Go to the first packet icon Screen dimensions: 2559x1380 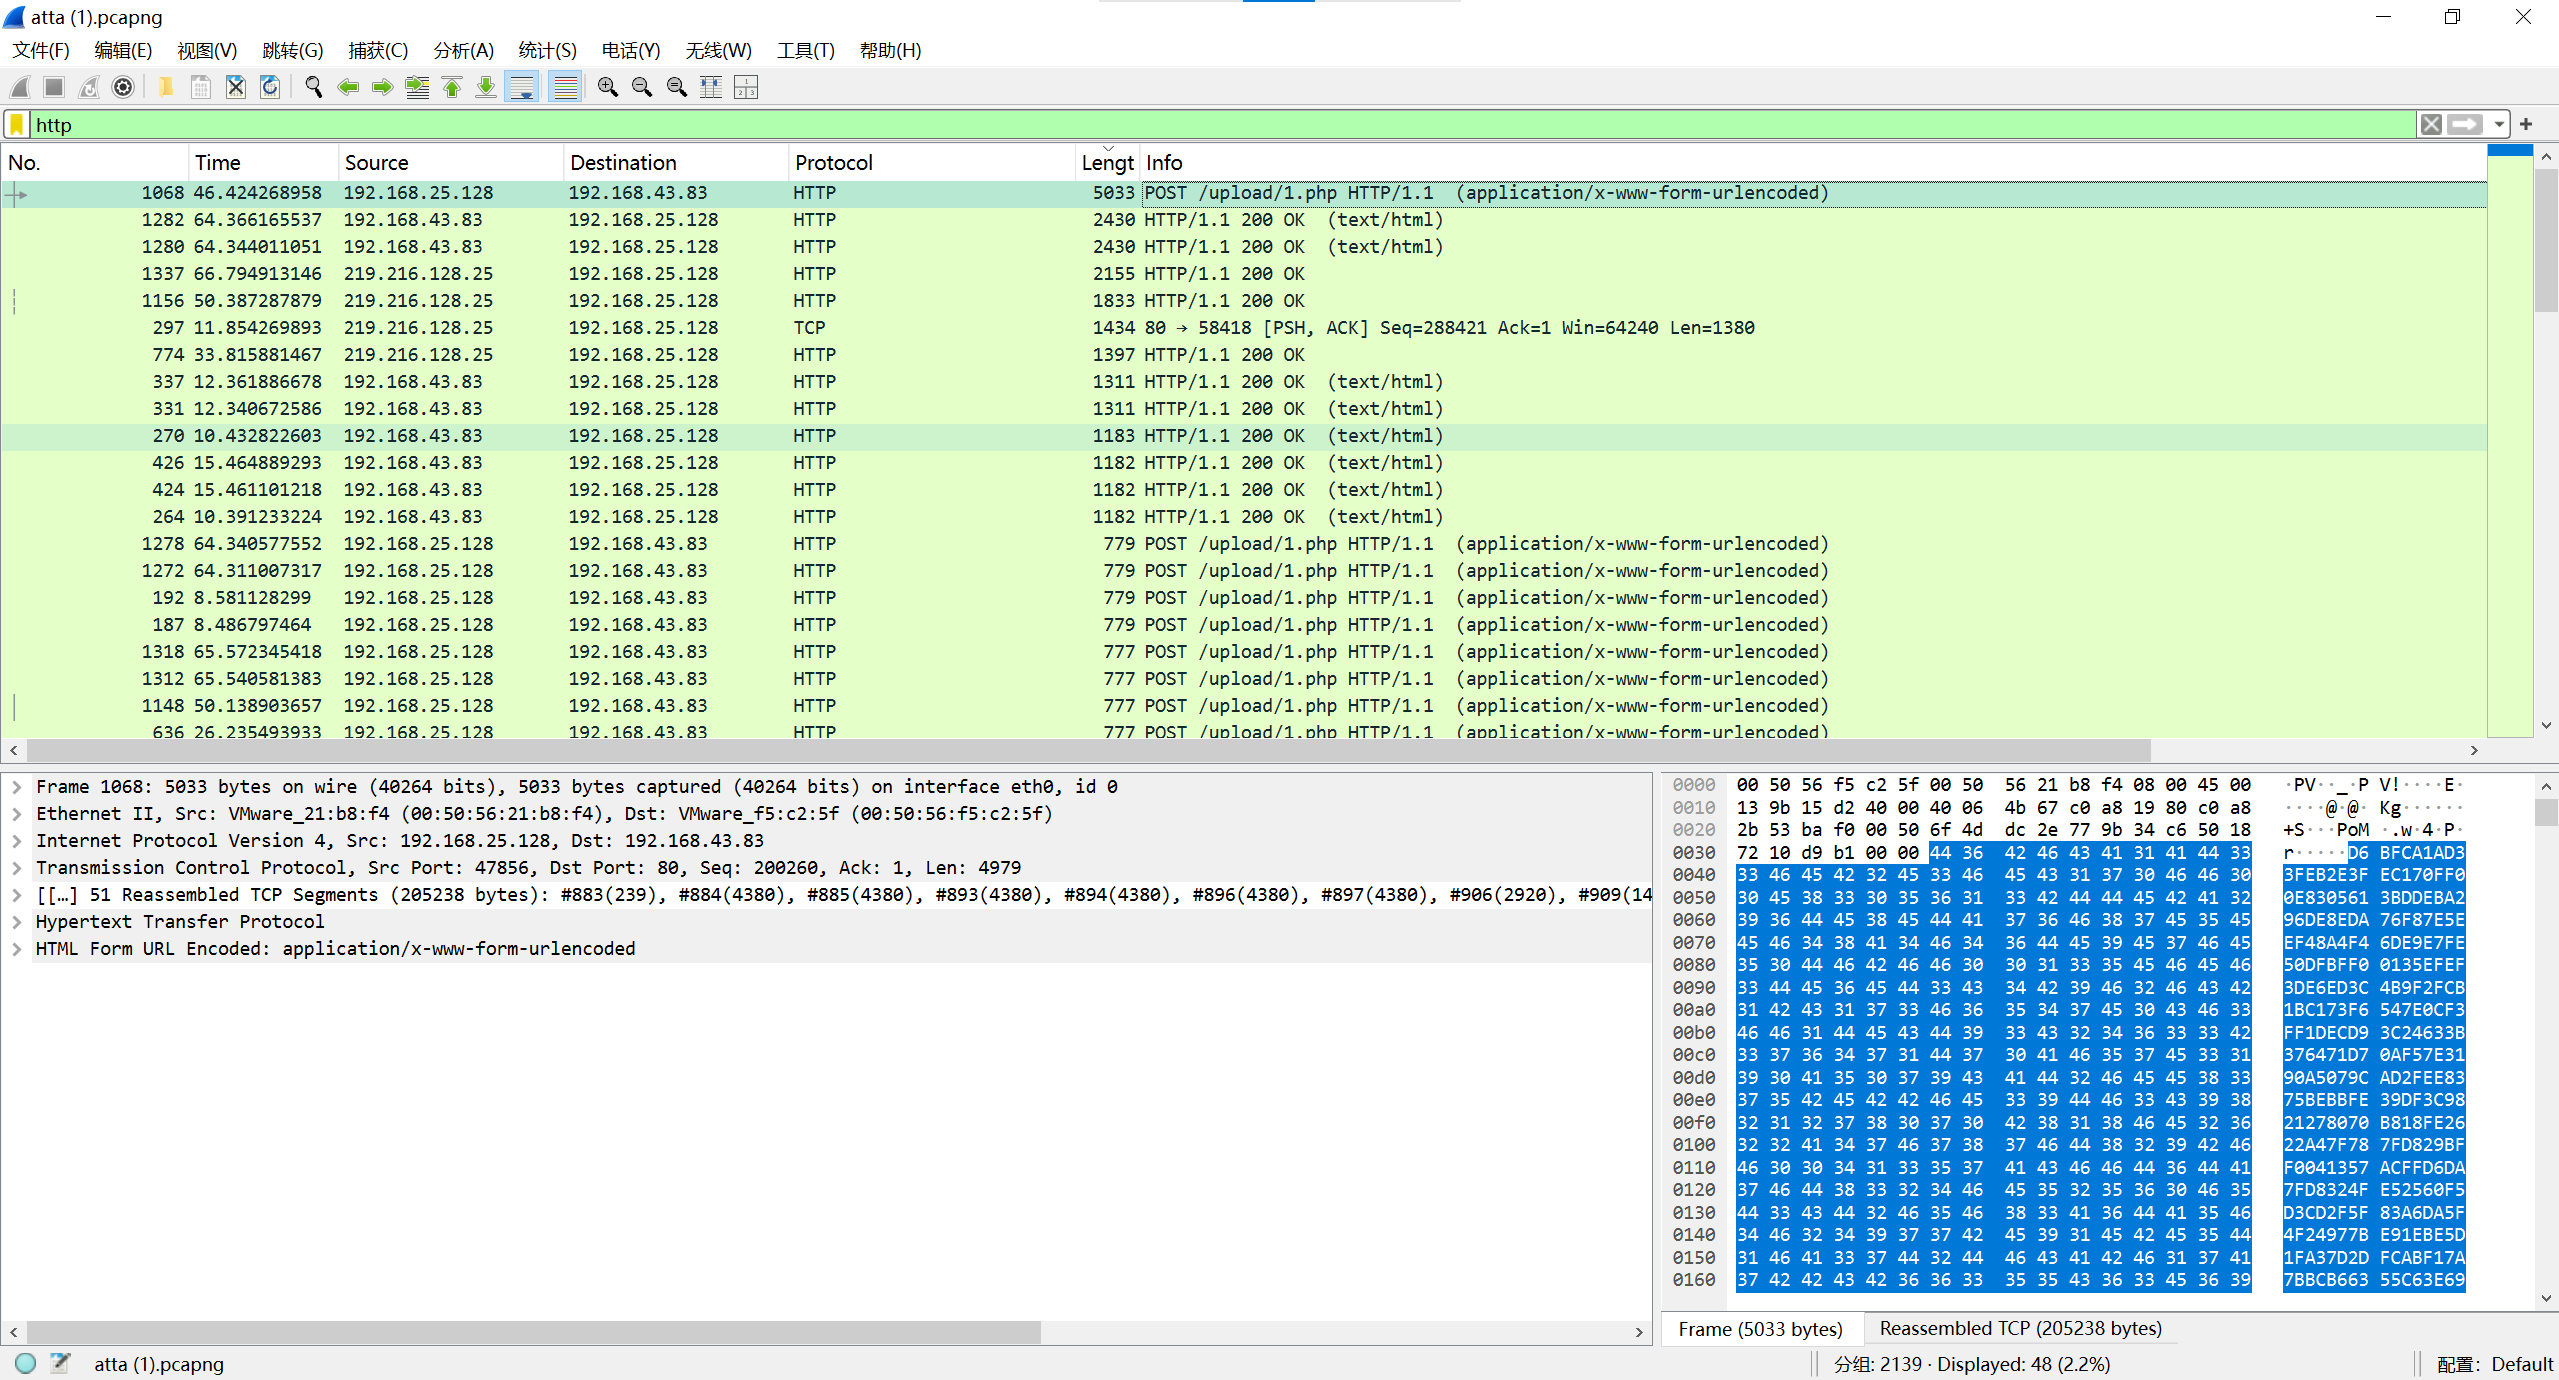[x=452, y=88]
